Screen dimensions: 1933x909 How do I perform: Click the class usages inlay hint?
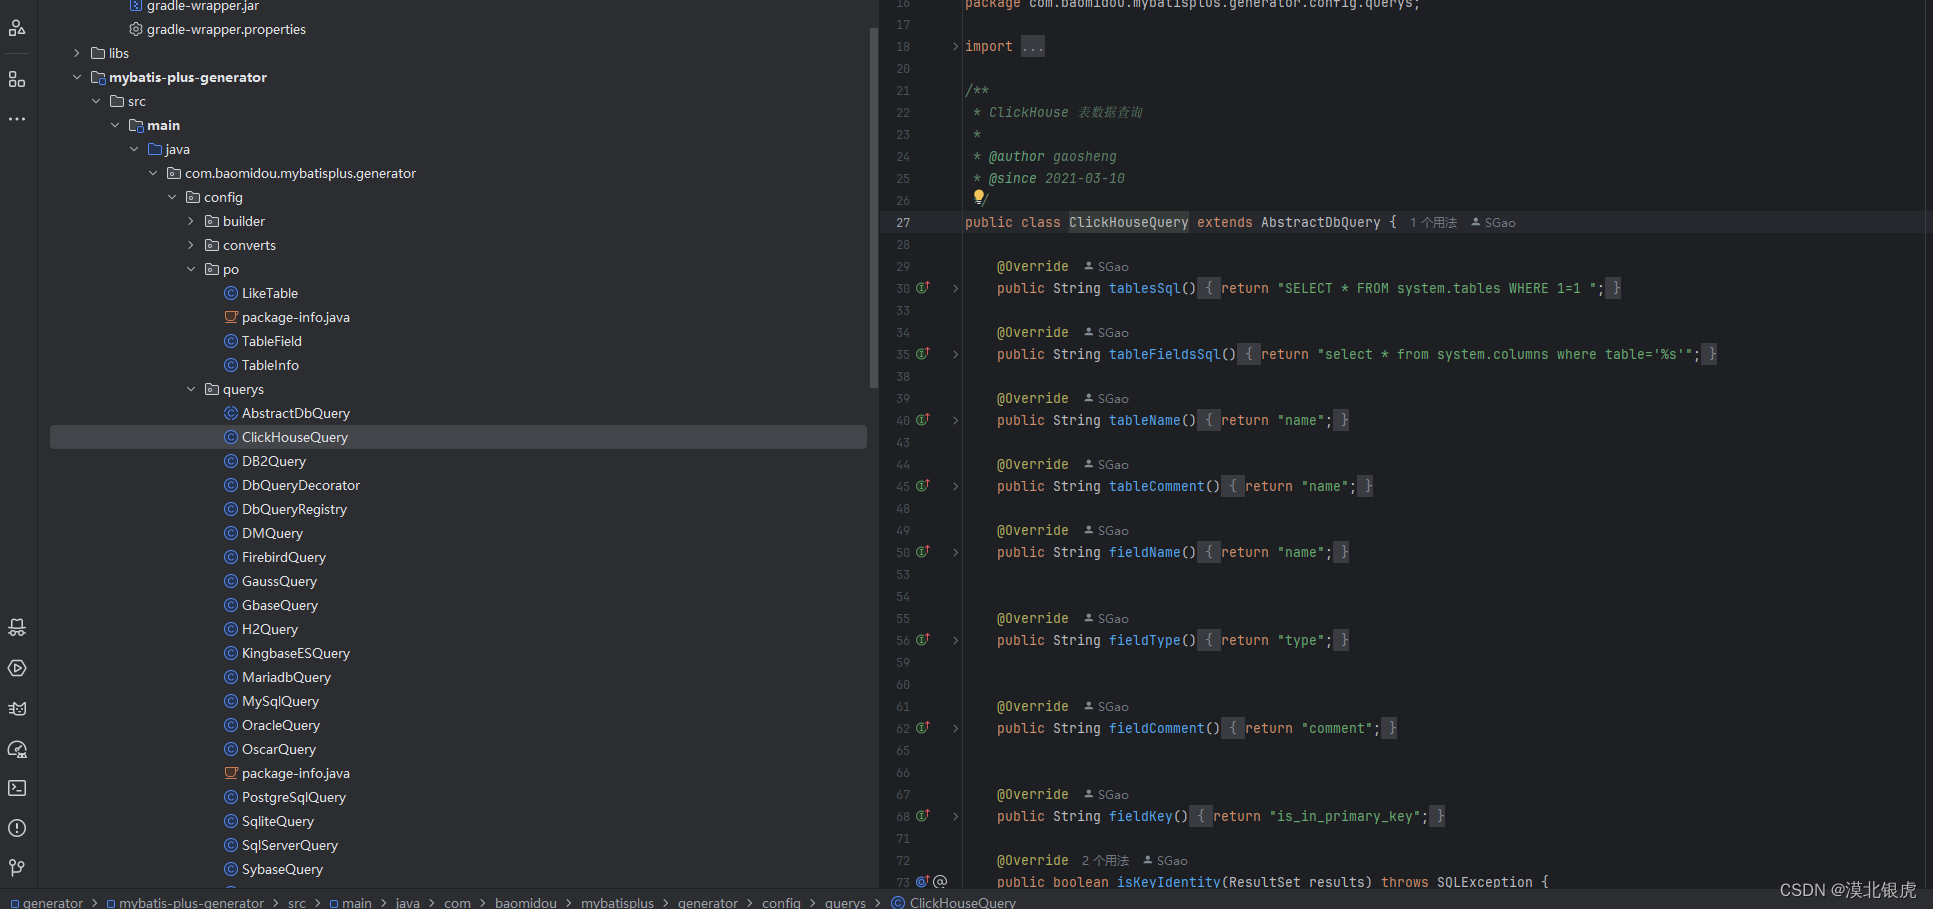(1433, 223)
